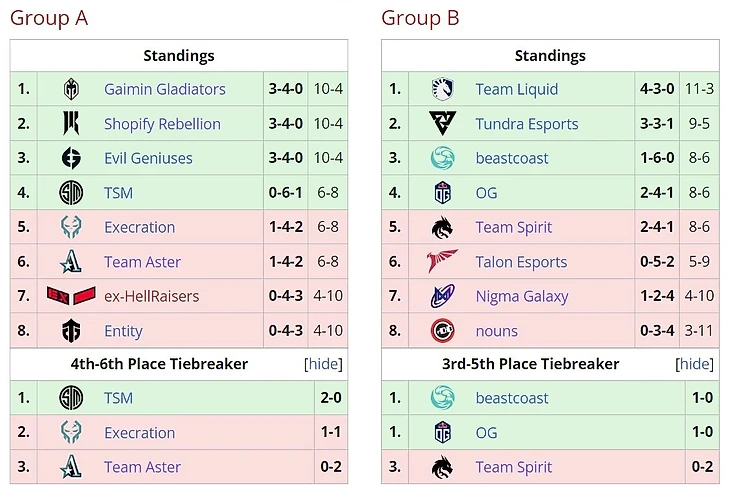Click the ex-HellRaisers red logo
Viewport: 730px width, 489px height.
point(71,296)
